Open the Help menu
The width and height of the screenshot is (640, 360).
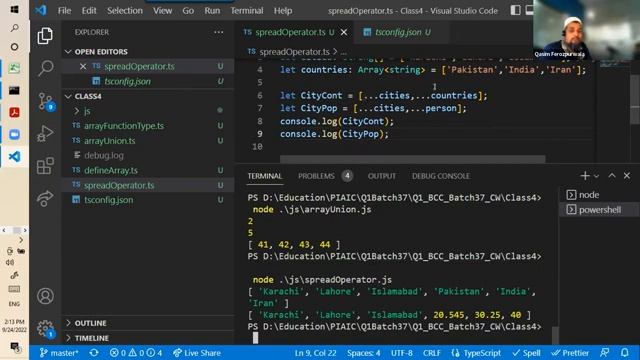click(x=283, y=11)
